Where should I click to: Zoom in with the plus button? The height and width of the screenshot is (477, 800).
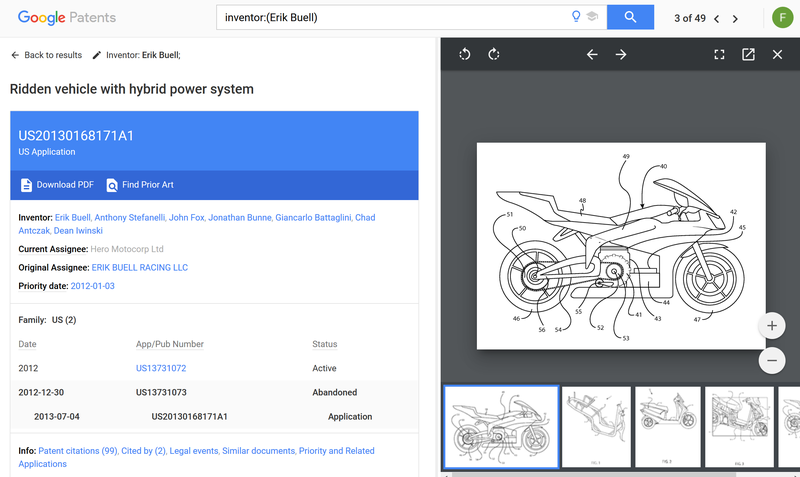pyautogui.click(x=772, y=325)
